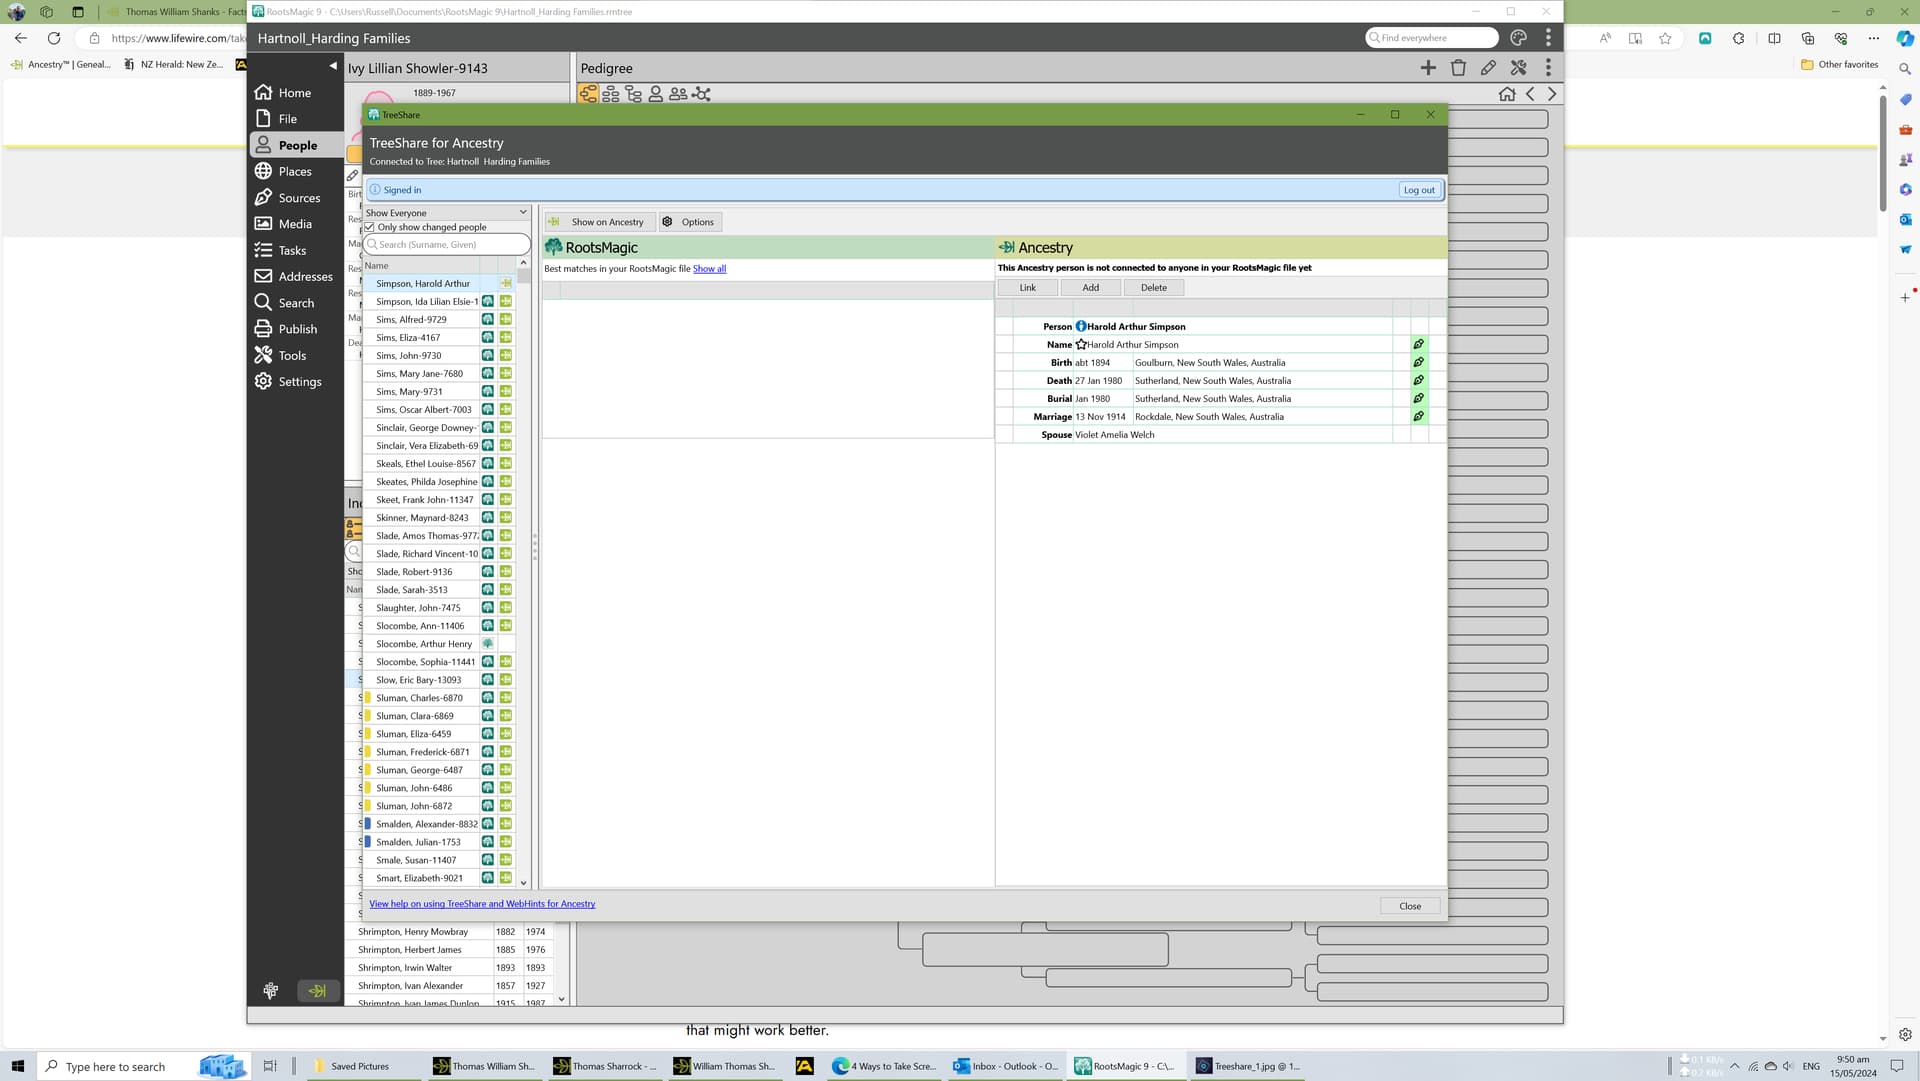This screenshot has height=1081, width=1920.
Task: Open the tools wrench icon in Pedigree toolbar
Action: (1518, 68)
